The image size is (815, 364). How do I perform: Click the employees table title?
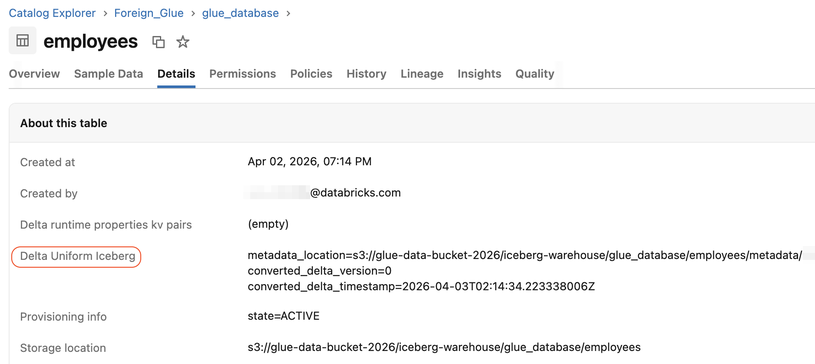point(90,42)
